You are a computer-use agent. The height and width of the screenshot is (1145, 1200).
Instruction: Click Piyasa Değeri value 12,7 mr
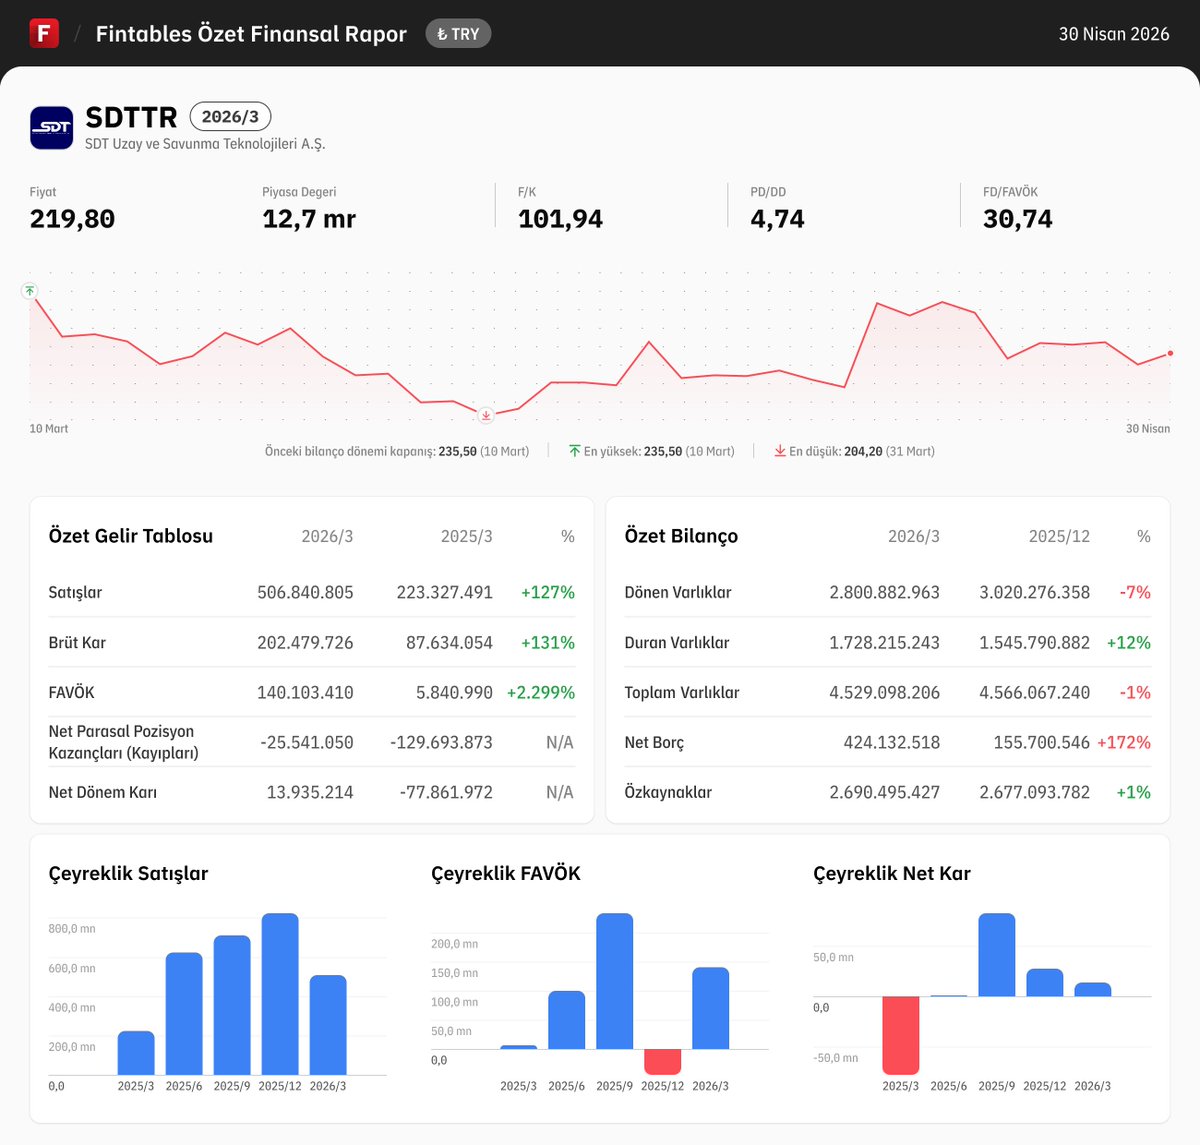pyautogui.click(x=309, y=219)
